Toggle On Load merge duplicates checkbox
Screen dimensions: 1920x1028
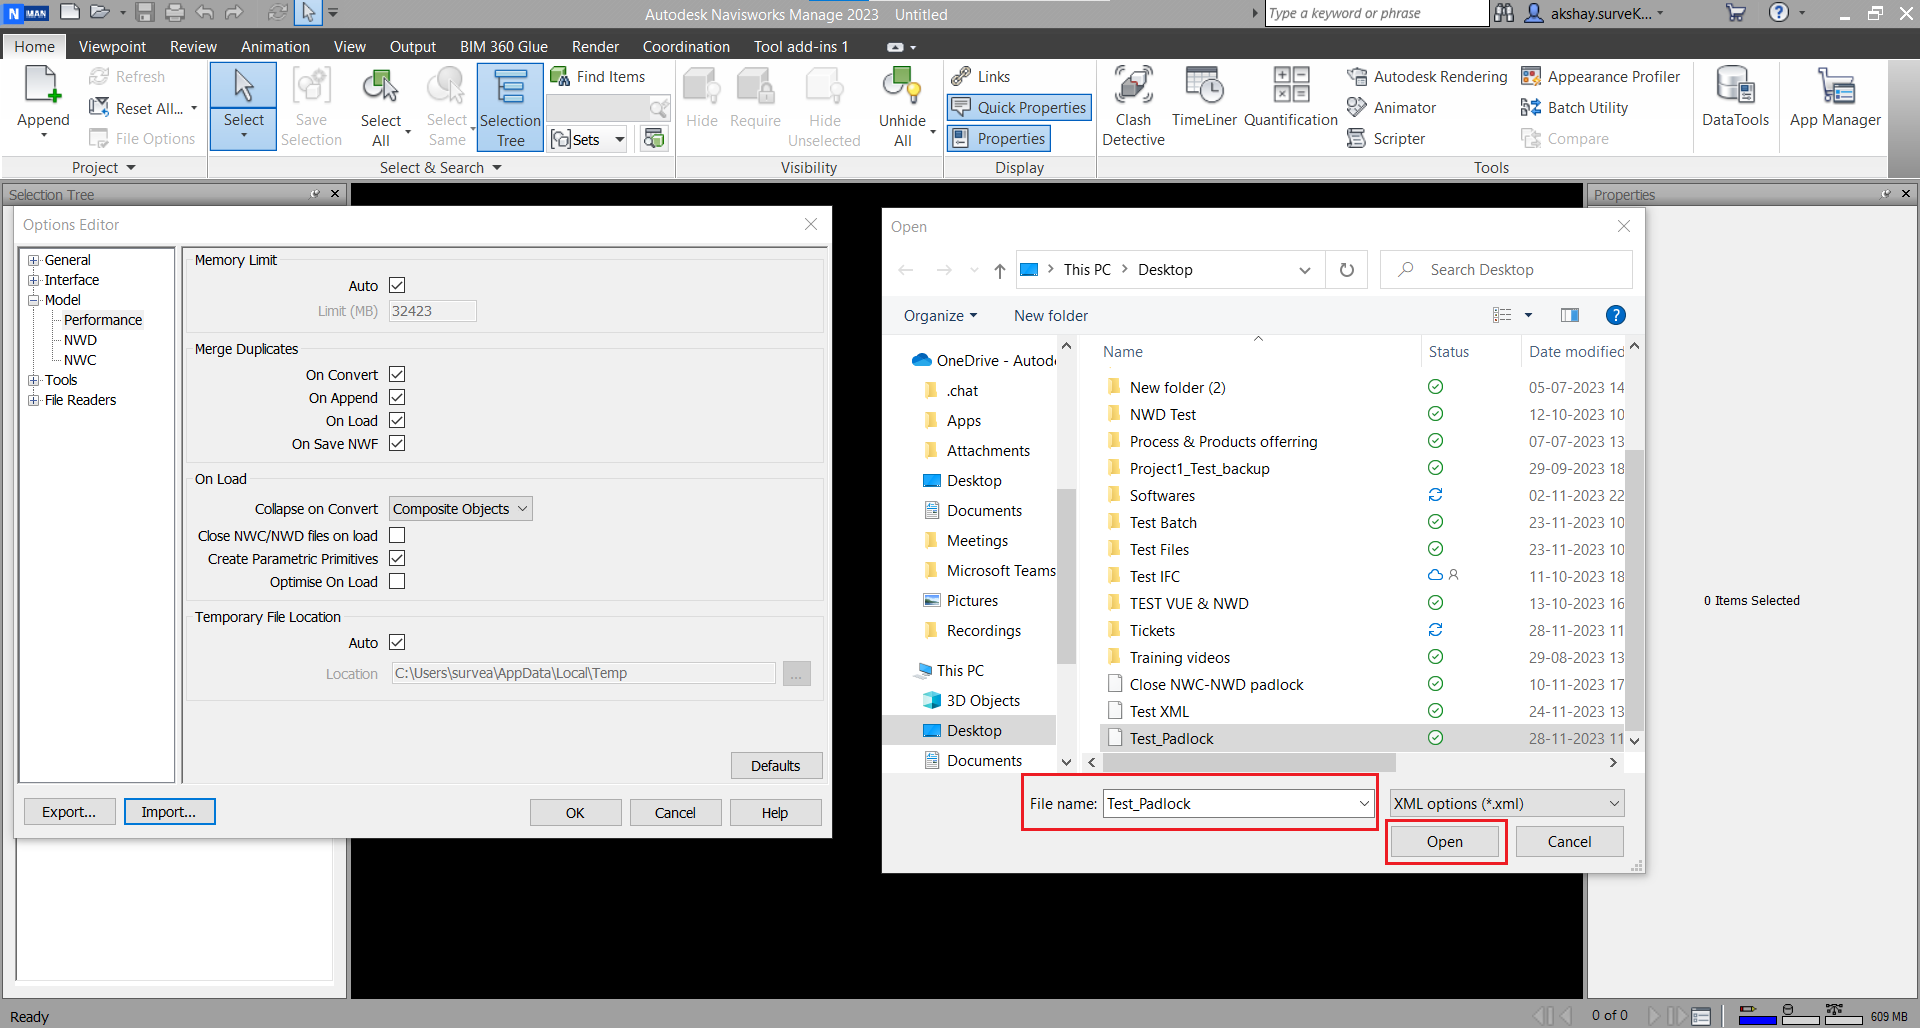pos(397,421)
